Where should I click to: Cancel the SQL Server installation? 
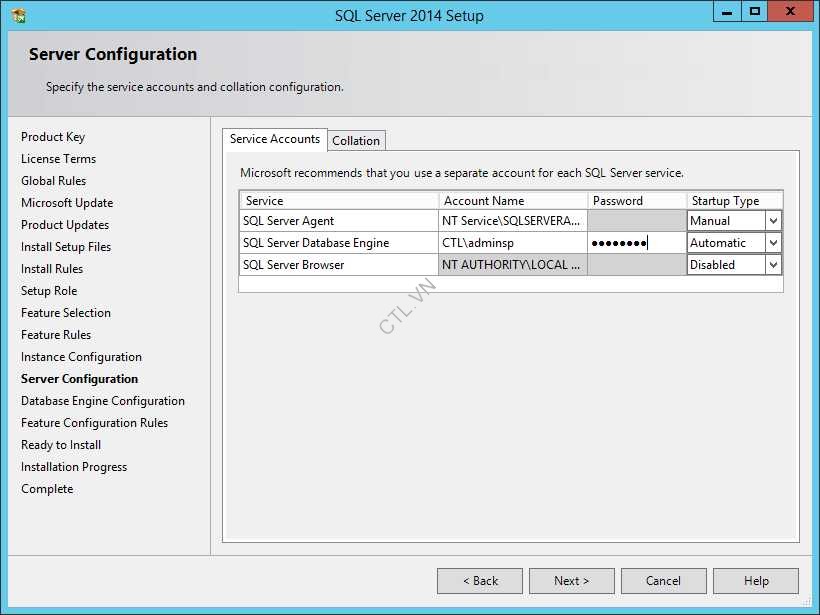point(663,580)
